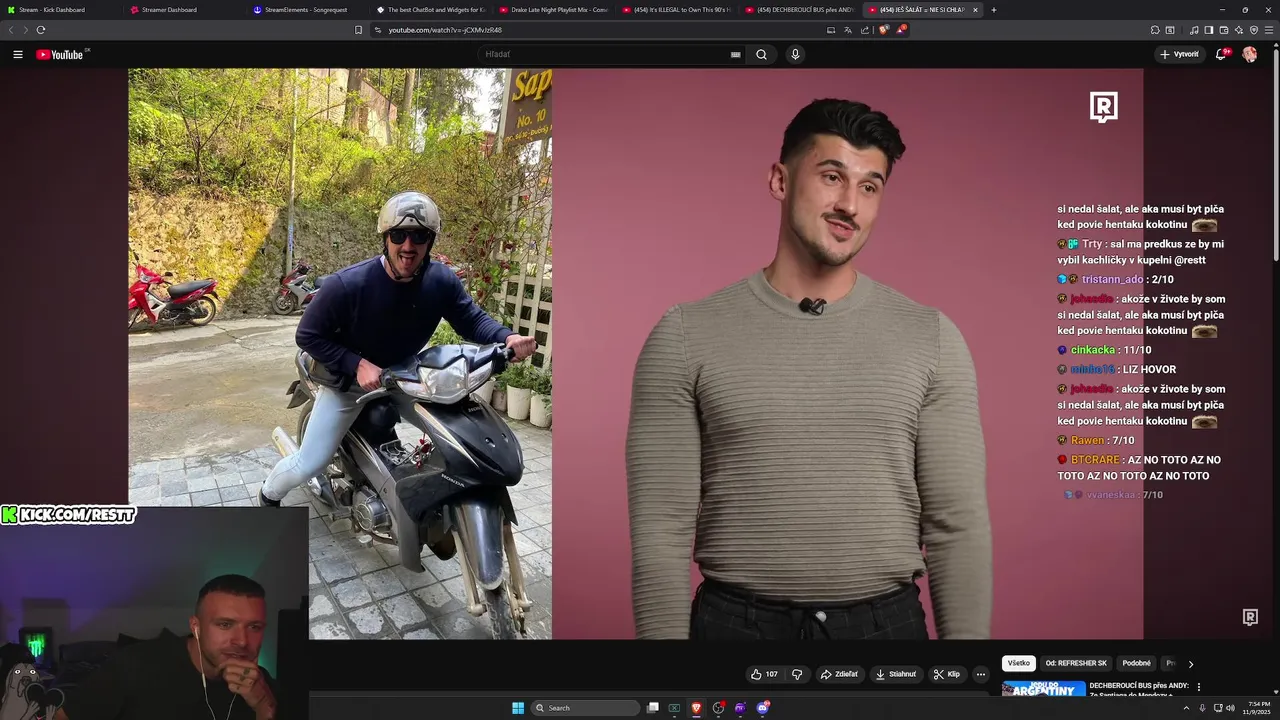This screenshot has height=720, width=1280.
Task: Open browser extensions puzzle icon
Action: tap(1155, 30)
